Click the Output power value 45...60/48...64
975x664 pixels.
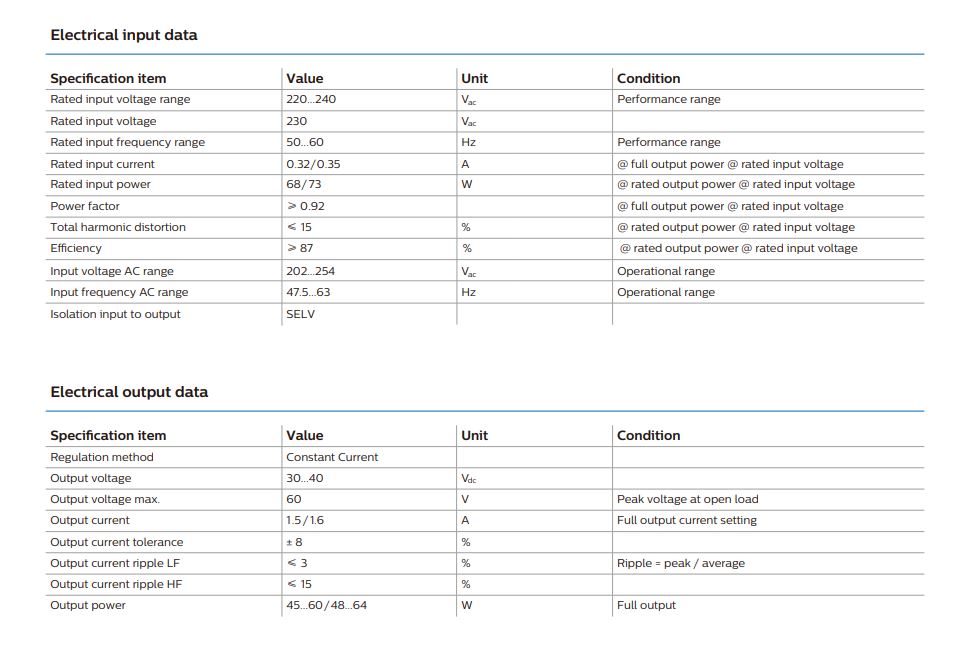[x=326, y=605]
